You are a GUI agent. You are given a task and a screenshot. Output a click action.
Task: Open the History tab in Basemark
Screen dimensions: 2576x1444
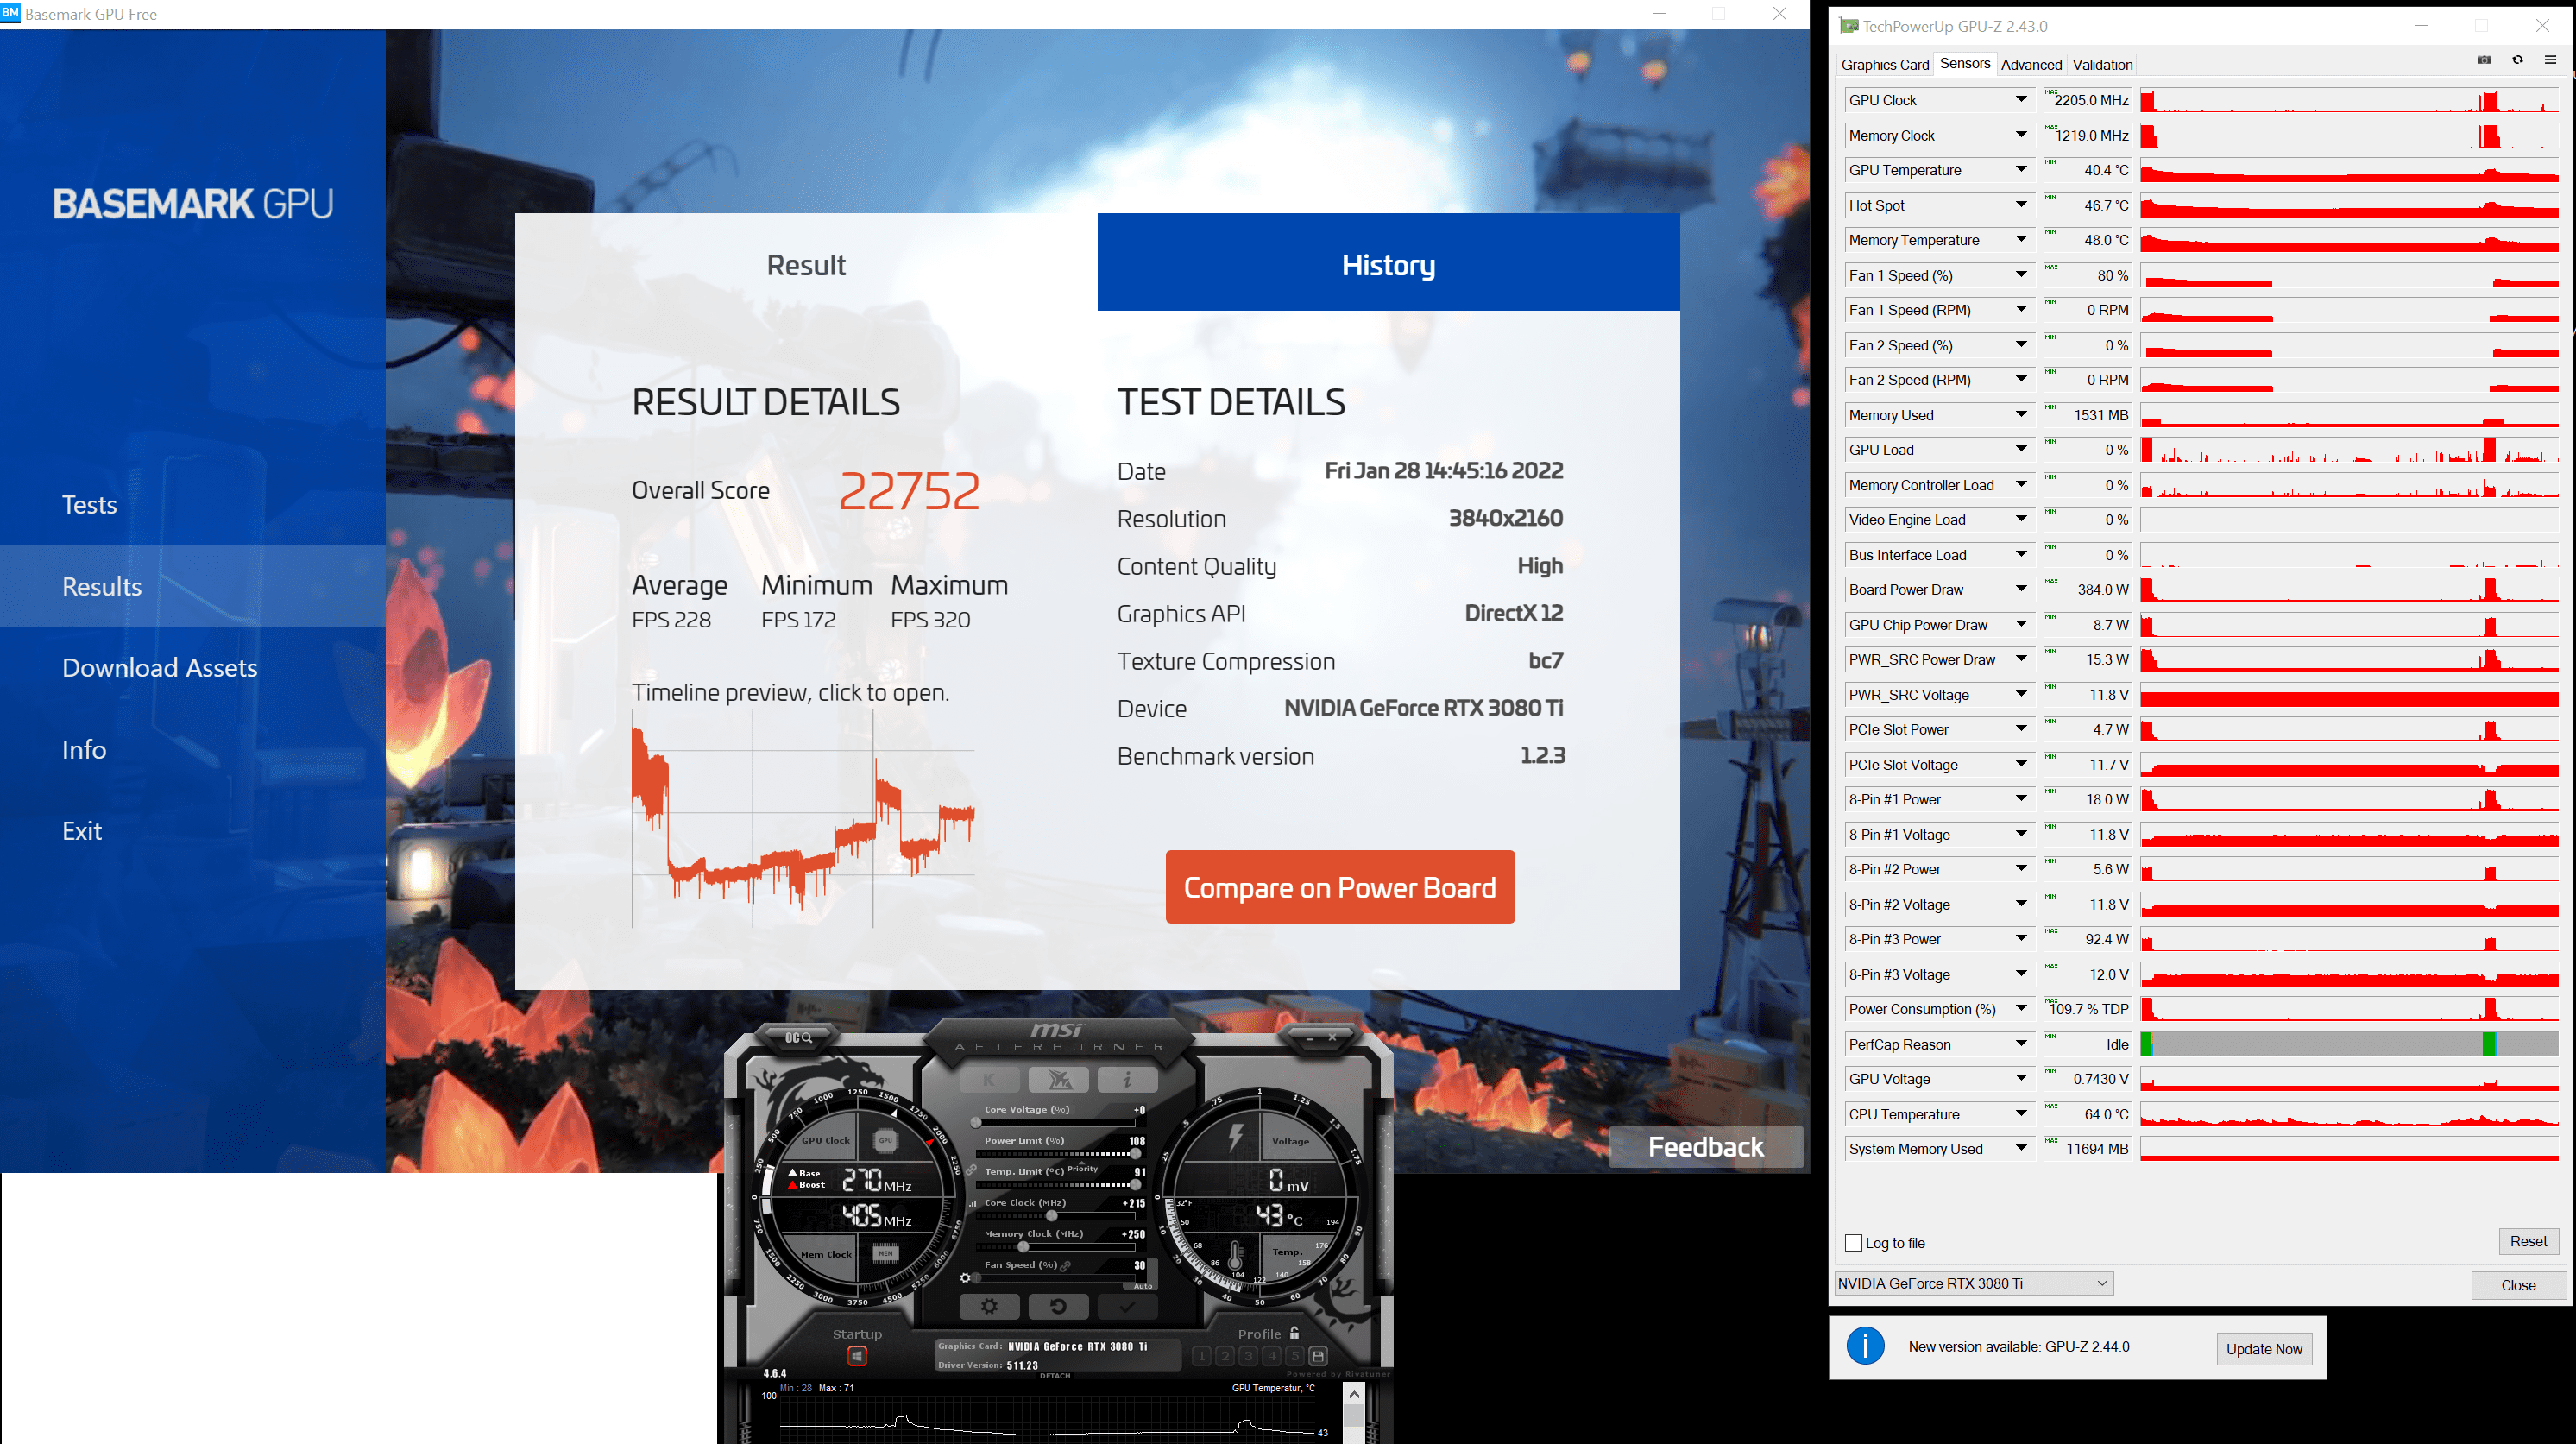pyautogui.click(x=1388, y=263)
